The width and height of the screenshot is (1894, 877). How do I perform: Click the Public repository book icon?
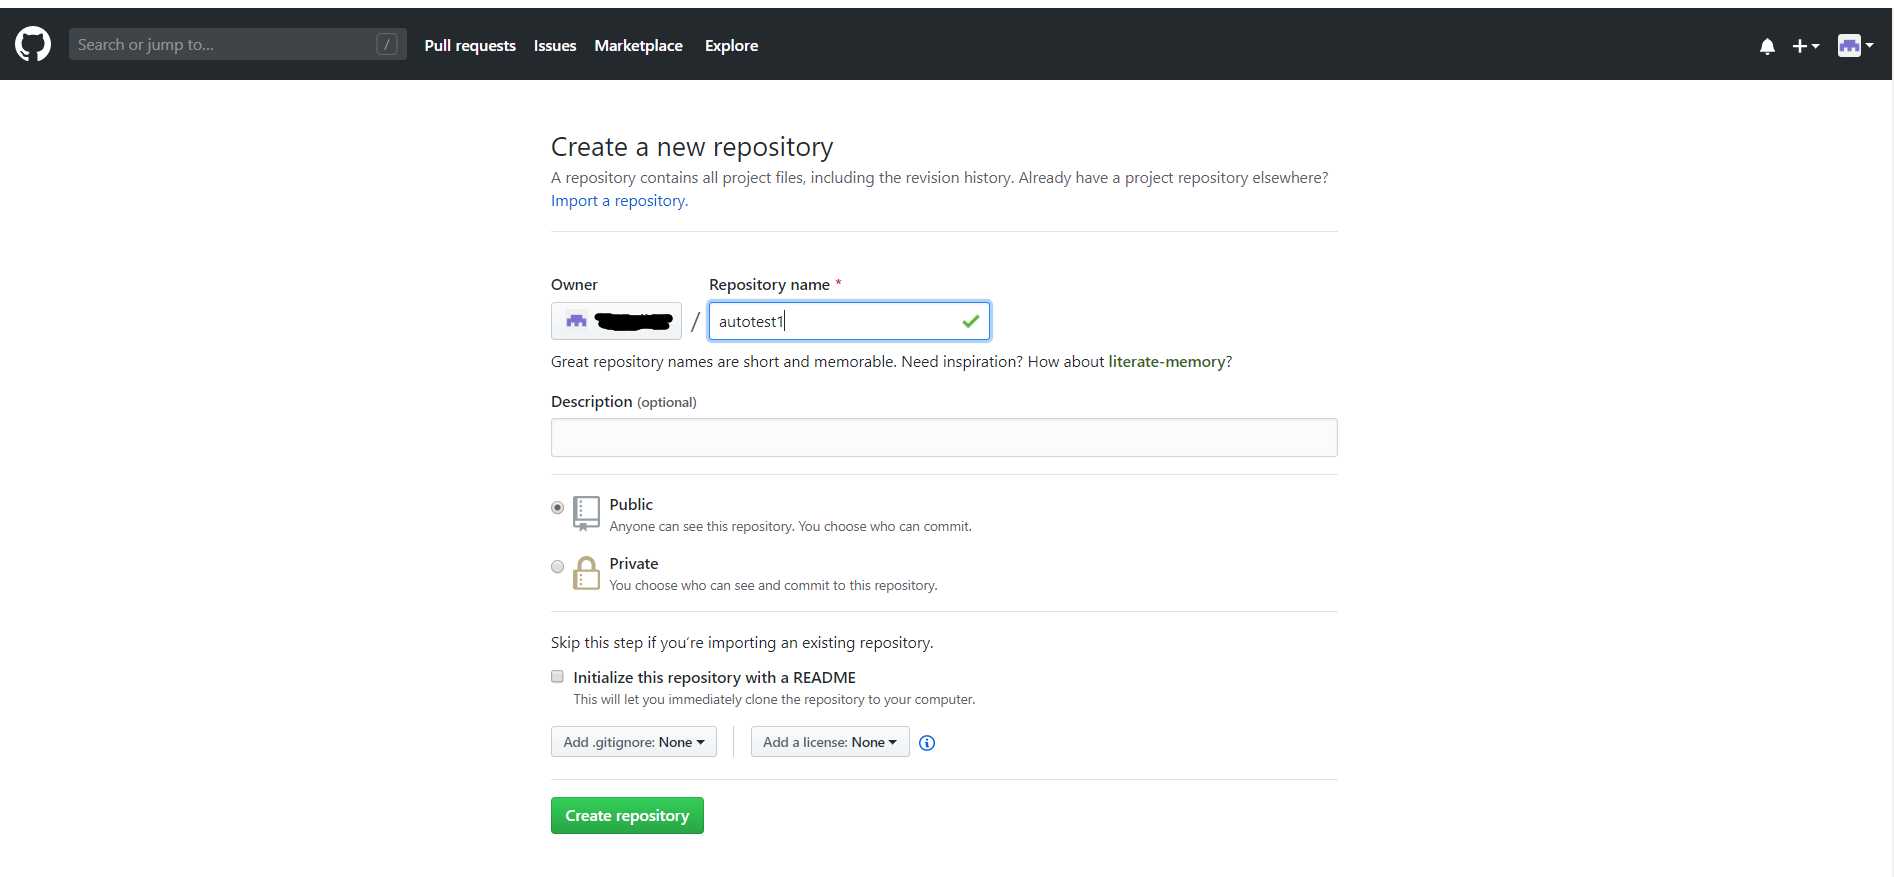[586, 513]
